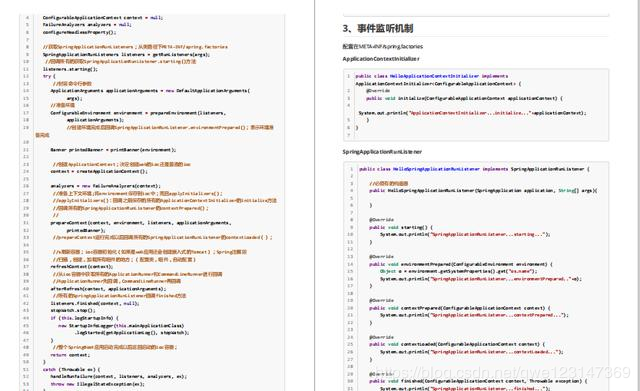Click the line "ConfigurableApplicationContext context = null;"
This screenshot has width=640, height=391.
click(x=102, y=18)
